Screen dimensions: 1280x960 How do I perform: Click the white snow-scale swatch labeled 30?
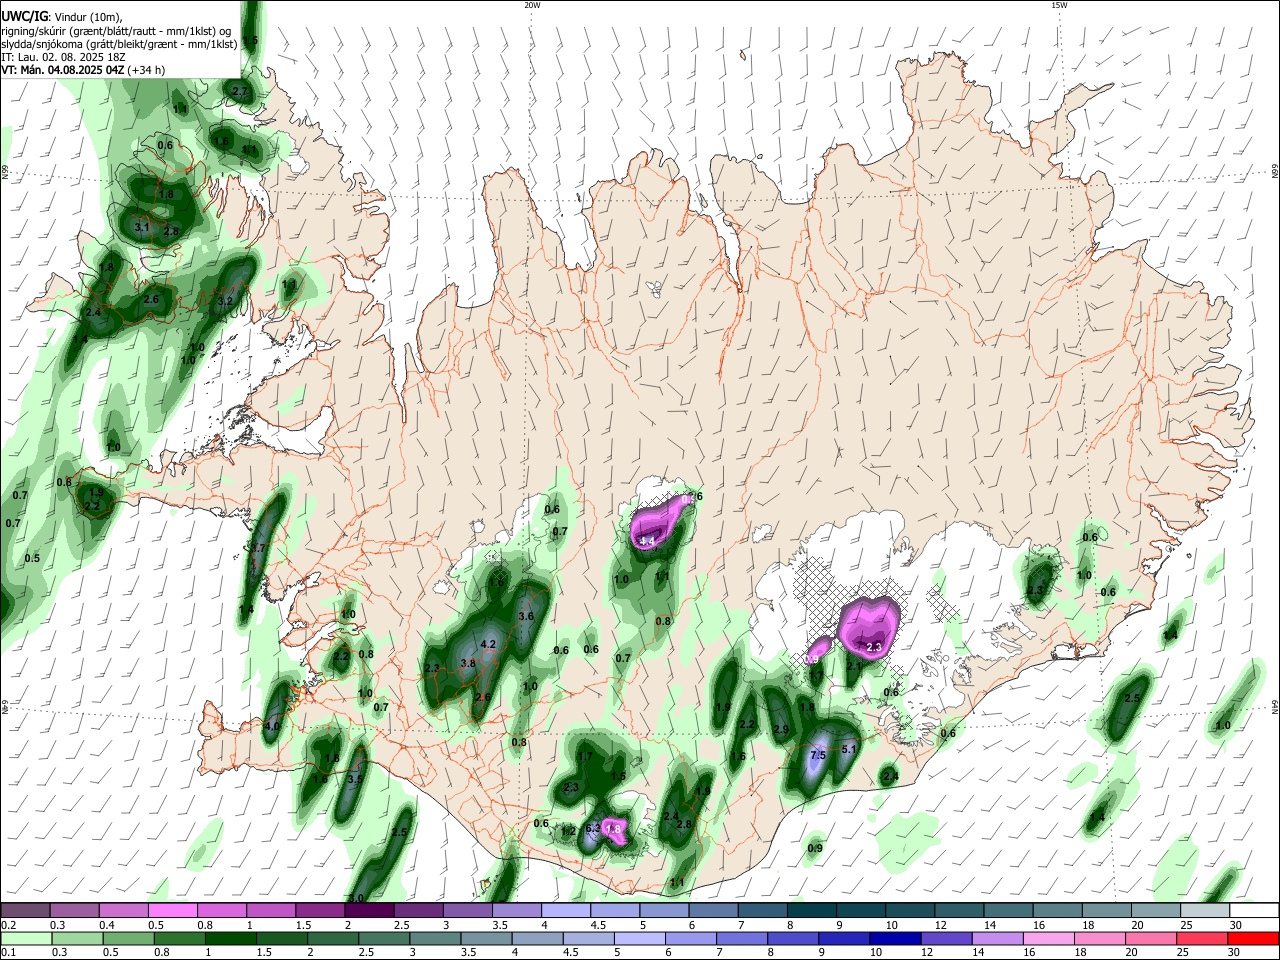coord(1254,910)
